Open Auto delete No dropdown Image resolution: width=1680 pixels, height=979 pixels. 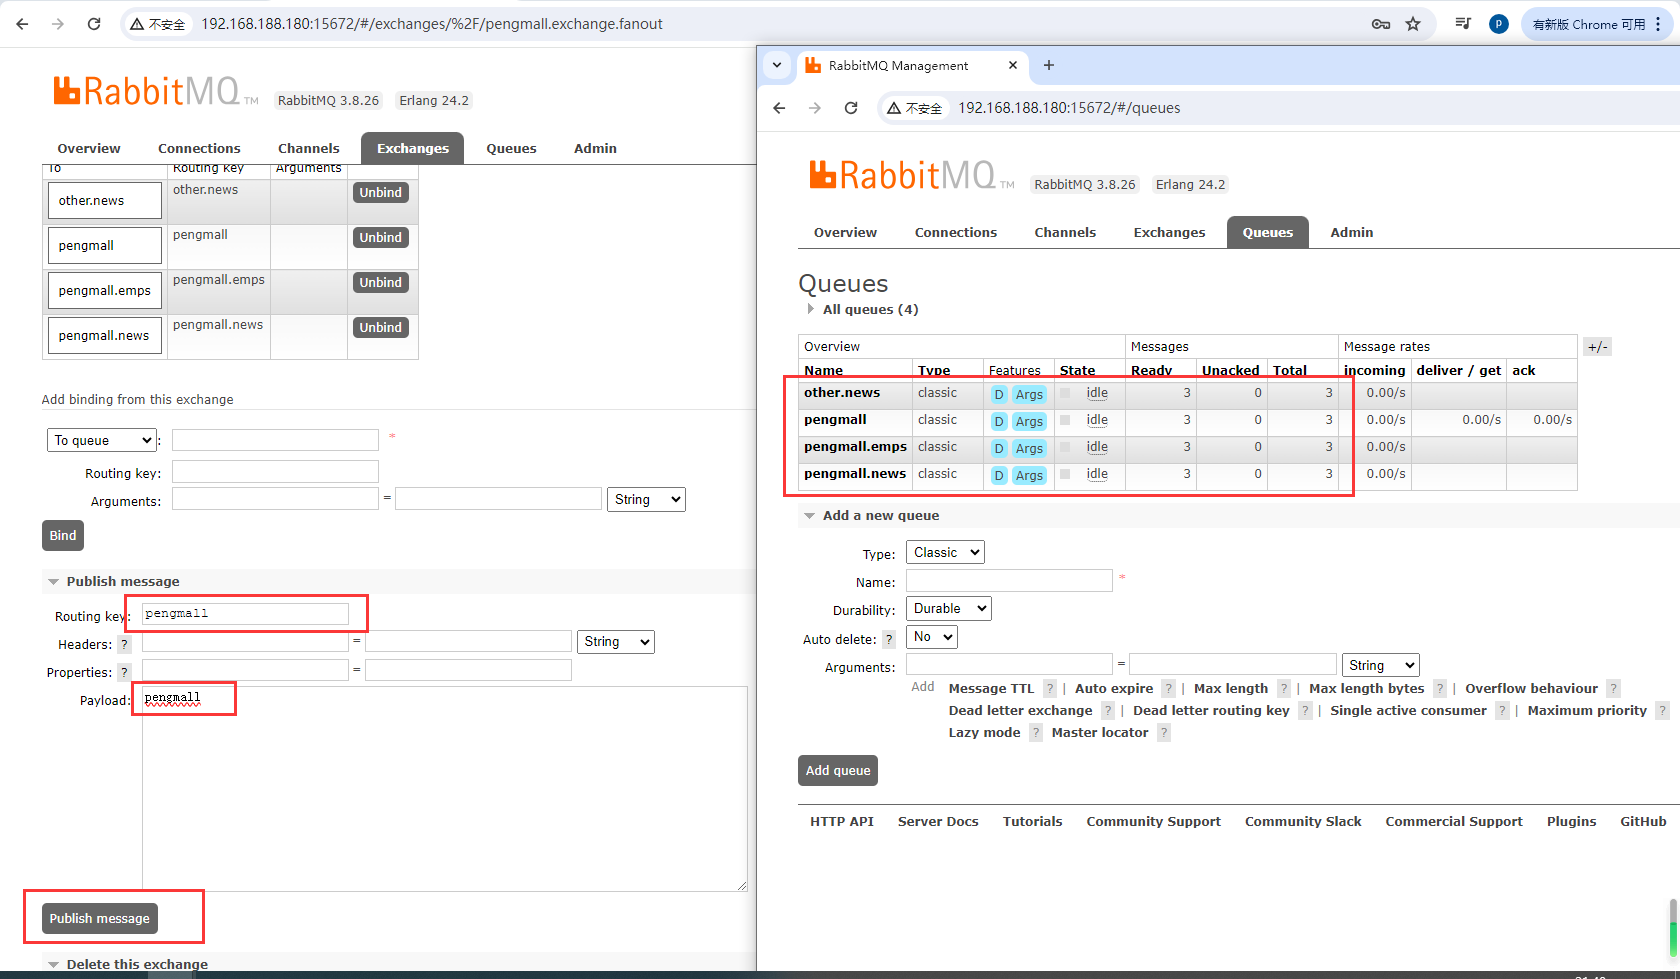click(x=932, y=636)
